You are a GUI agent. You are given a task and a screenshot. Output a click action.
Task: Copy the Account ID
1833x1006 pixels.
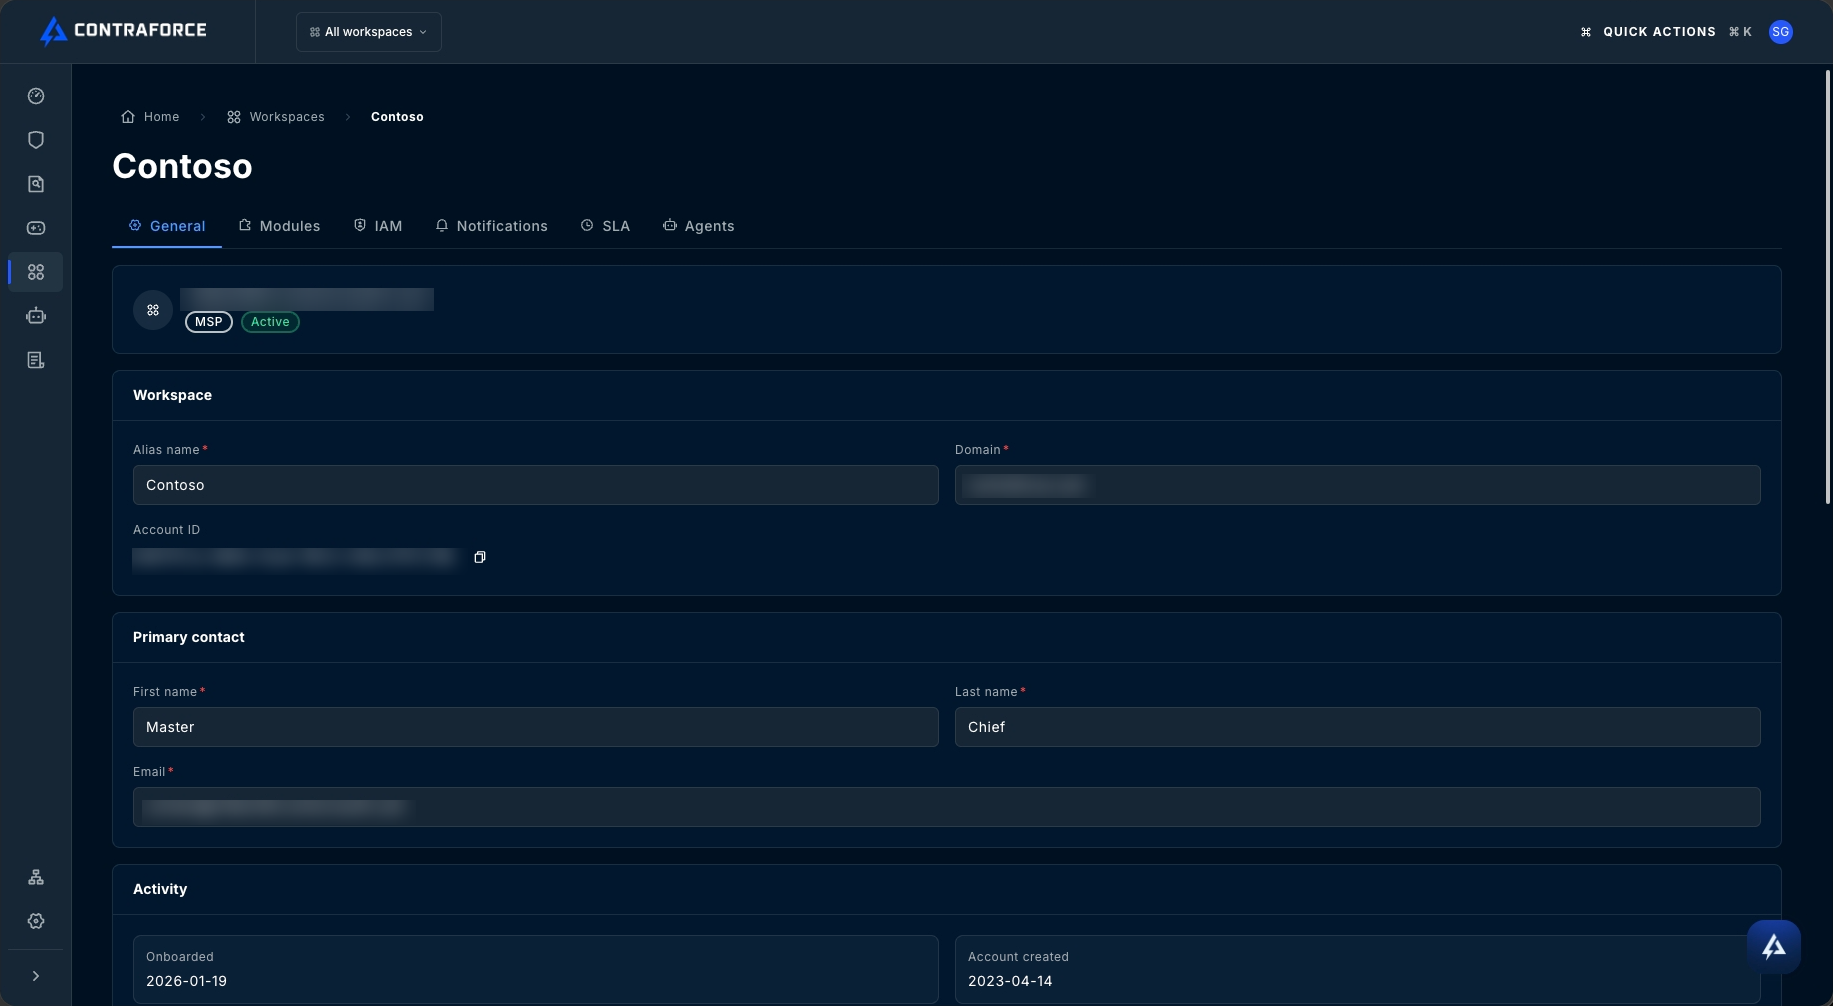tap(480, 557)
